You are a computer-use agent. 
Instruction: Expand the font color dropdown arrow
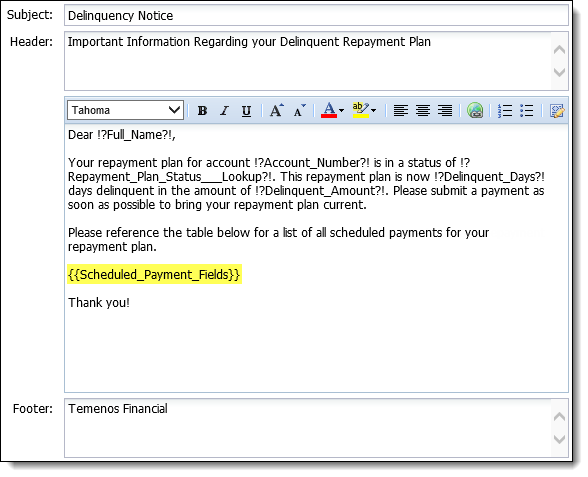tap(341, 111)
